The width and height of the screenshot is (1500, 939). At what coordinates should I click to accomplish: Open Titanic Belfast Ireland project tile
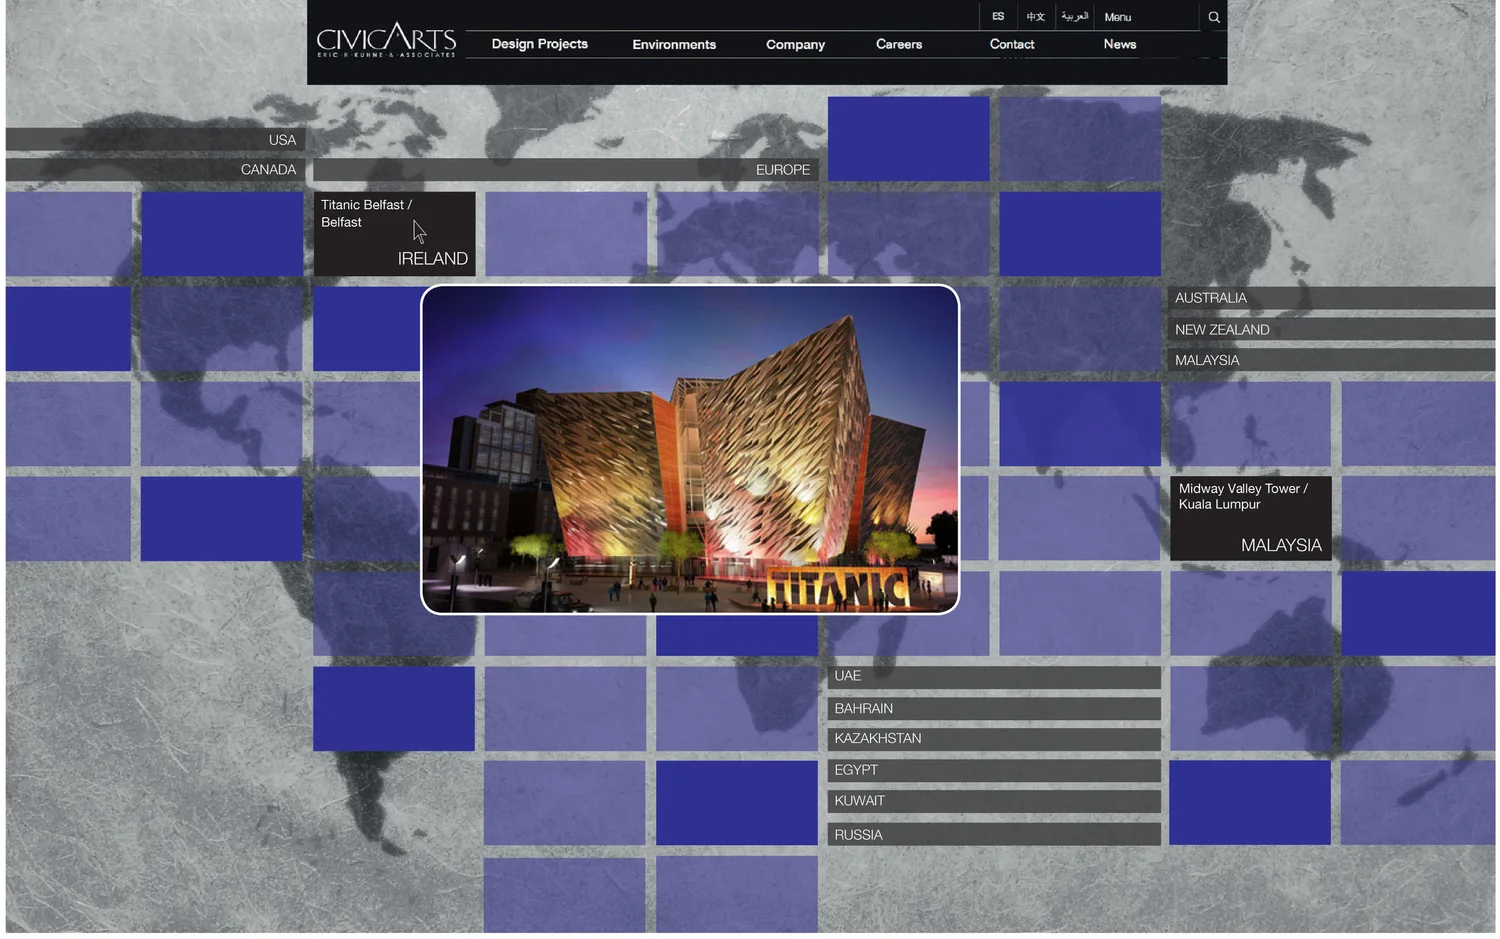[x=394, y=234]
